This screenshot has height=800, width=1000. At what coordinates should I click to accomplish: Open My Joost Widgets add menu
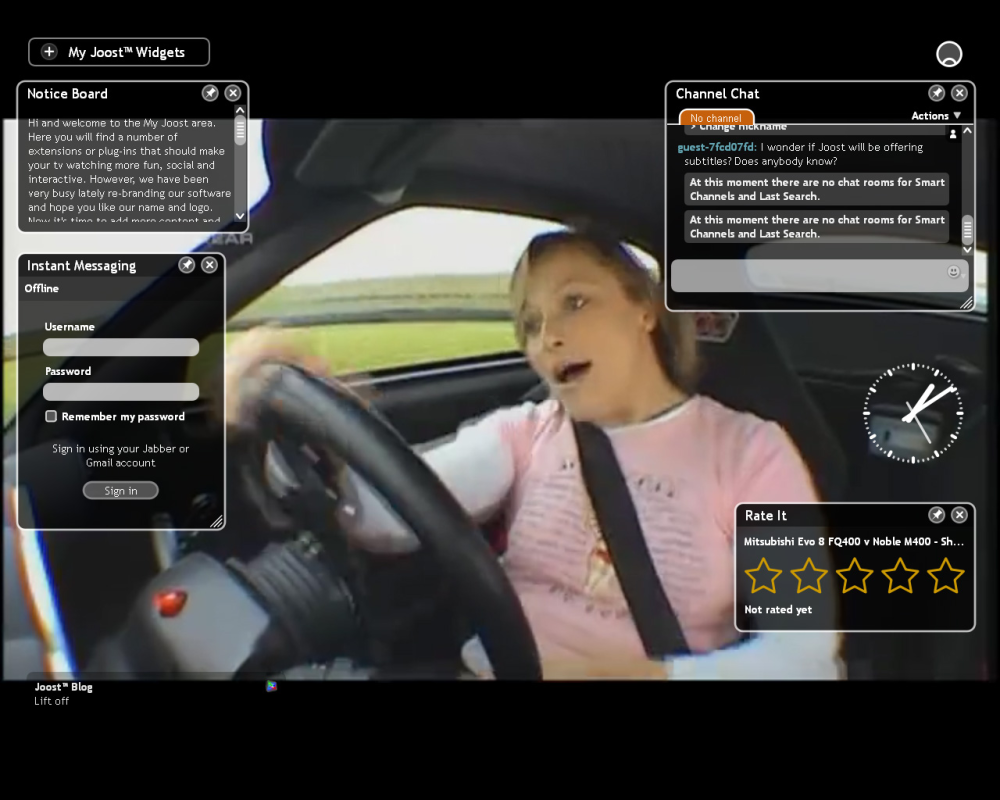point(119,52)
